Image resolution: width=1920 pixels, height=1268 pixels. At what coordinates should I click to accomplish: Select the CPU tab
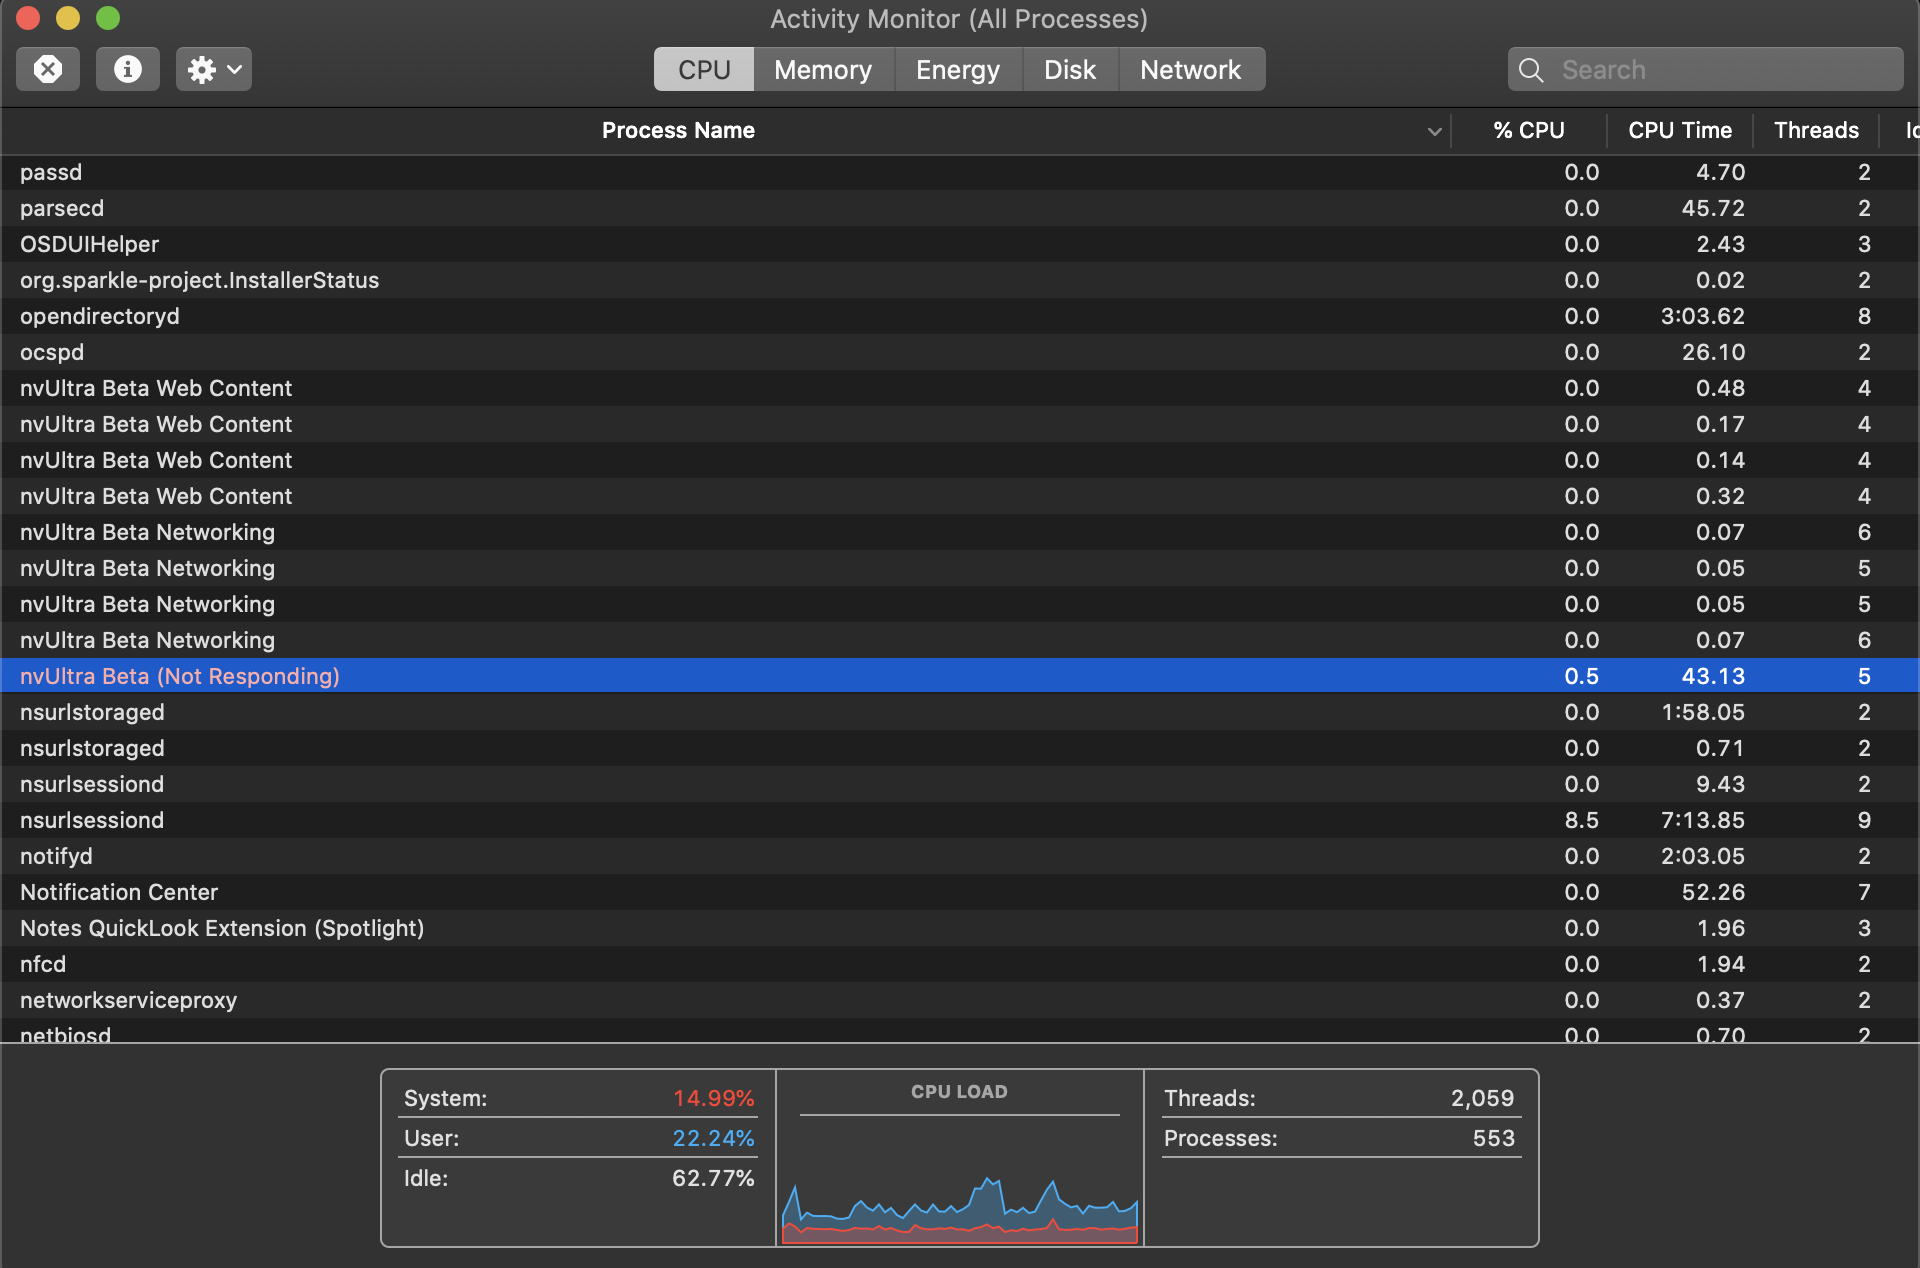704,70
